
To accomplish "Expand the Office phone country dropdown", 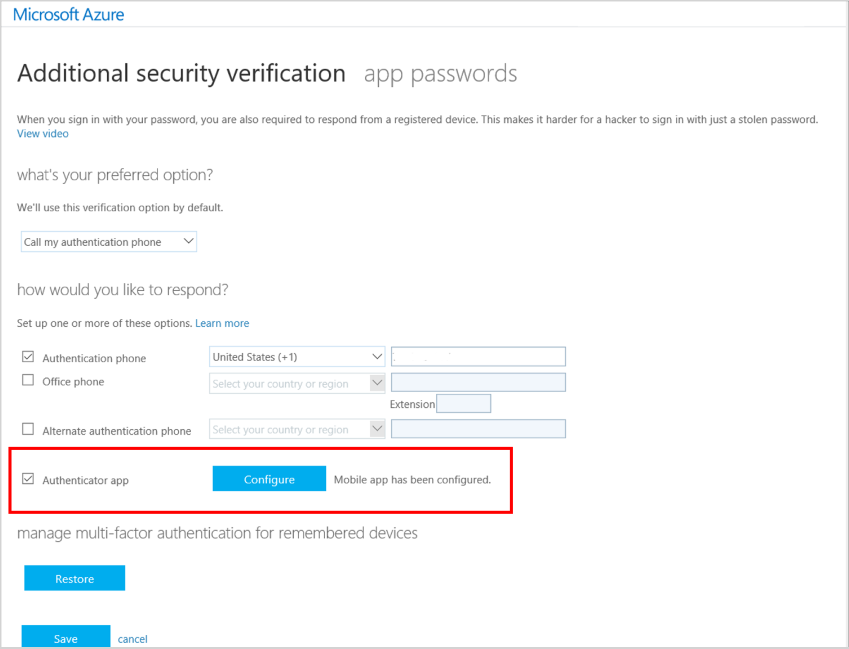I will [297, 383].
